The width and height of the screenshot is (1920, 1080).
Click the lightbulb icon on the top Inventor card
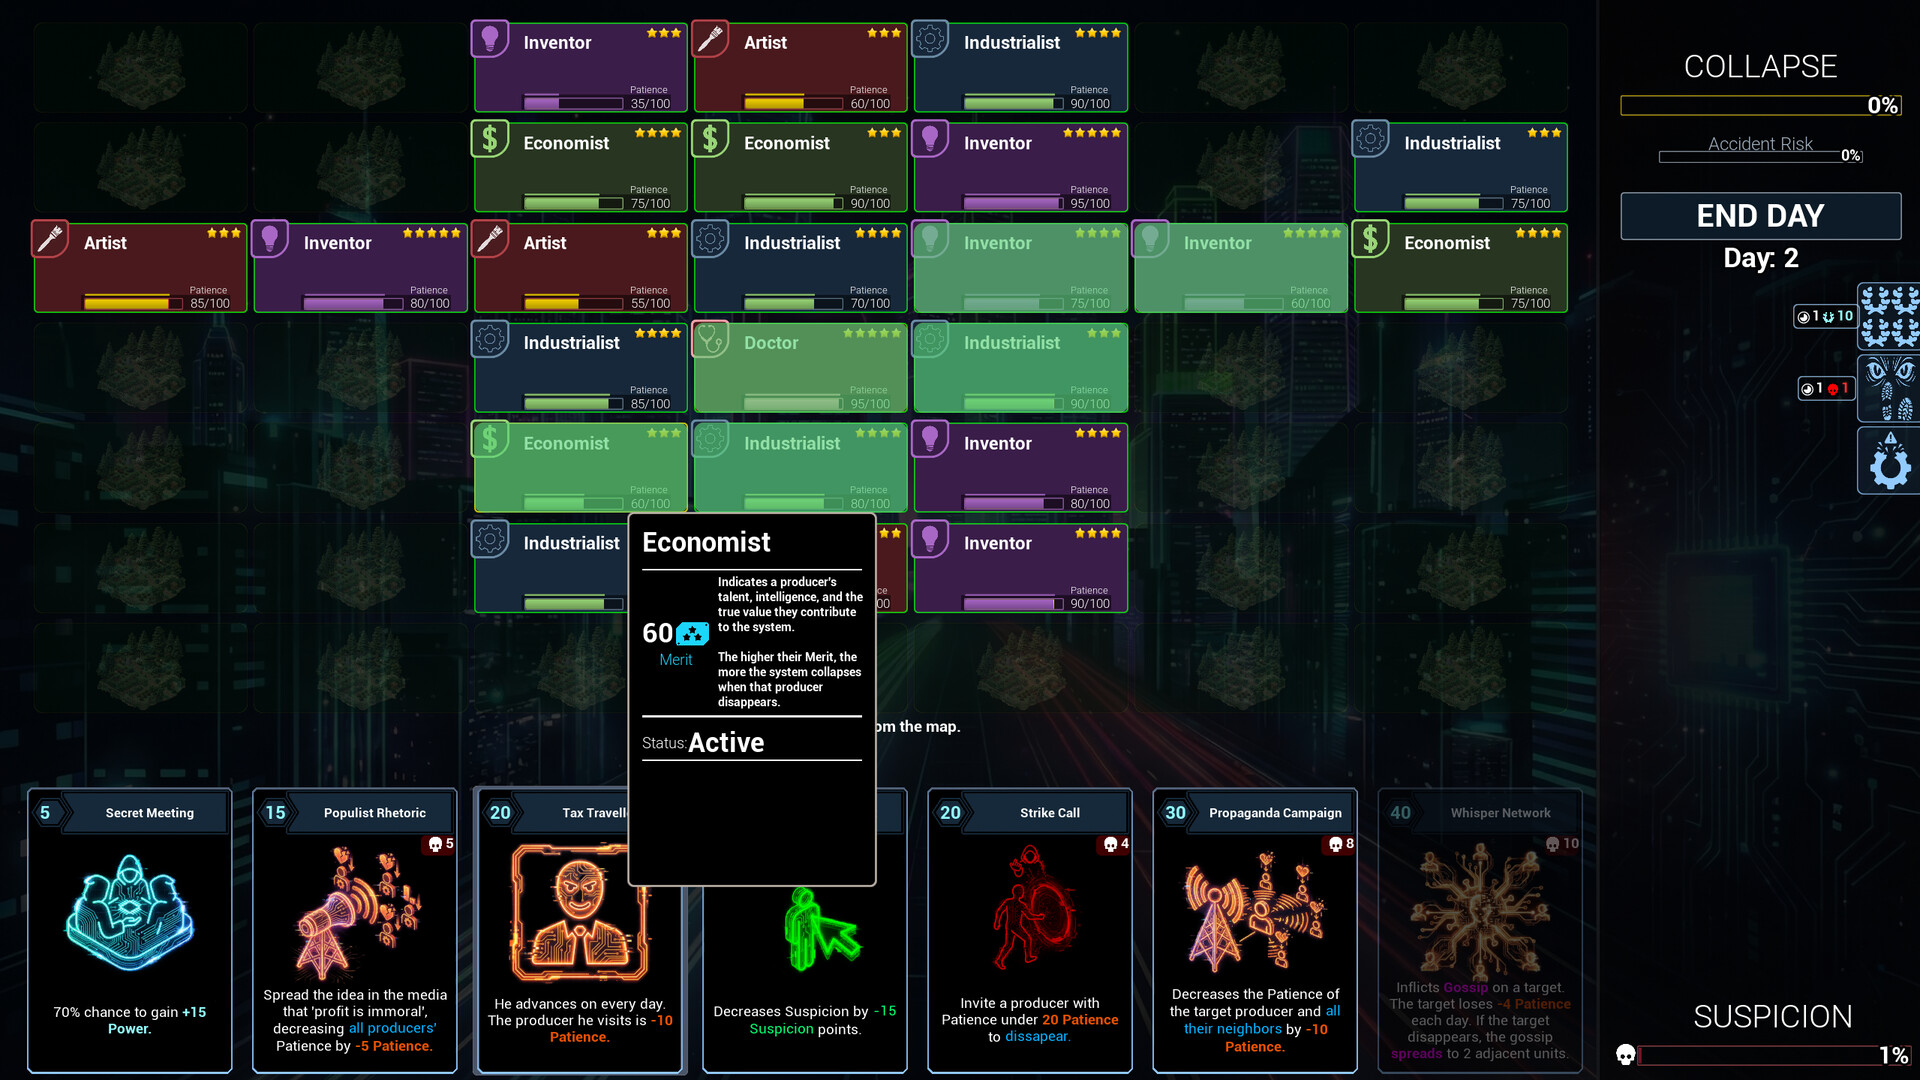coord(491,38)
